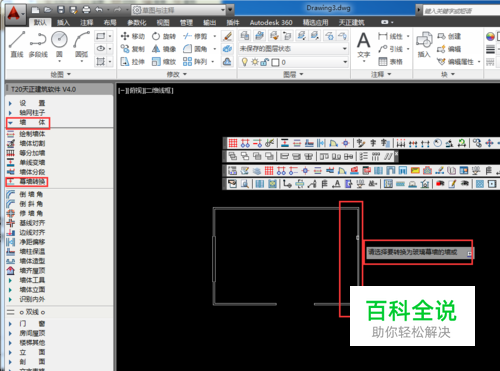
Task: Open the workspace selector dropdown
Action: pos(179,10)
